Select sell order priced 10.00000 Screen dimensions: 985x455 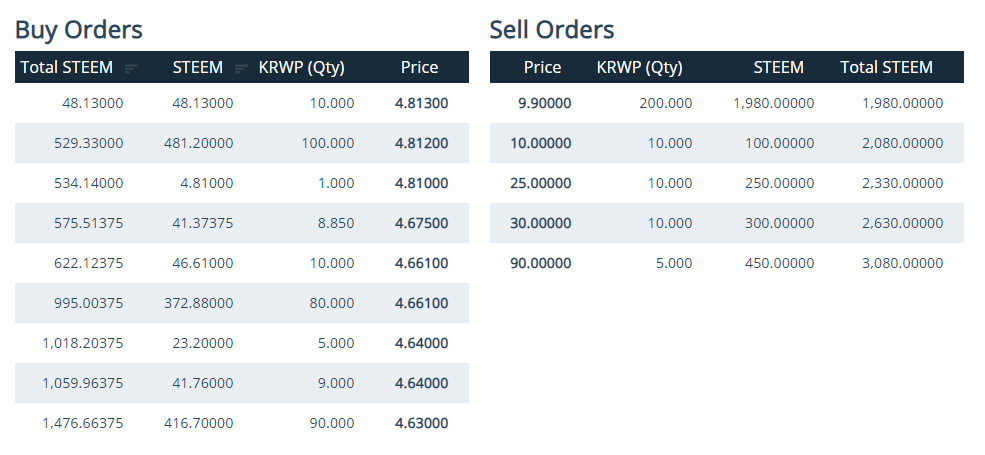click(727, 143)
